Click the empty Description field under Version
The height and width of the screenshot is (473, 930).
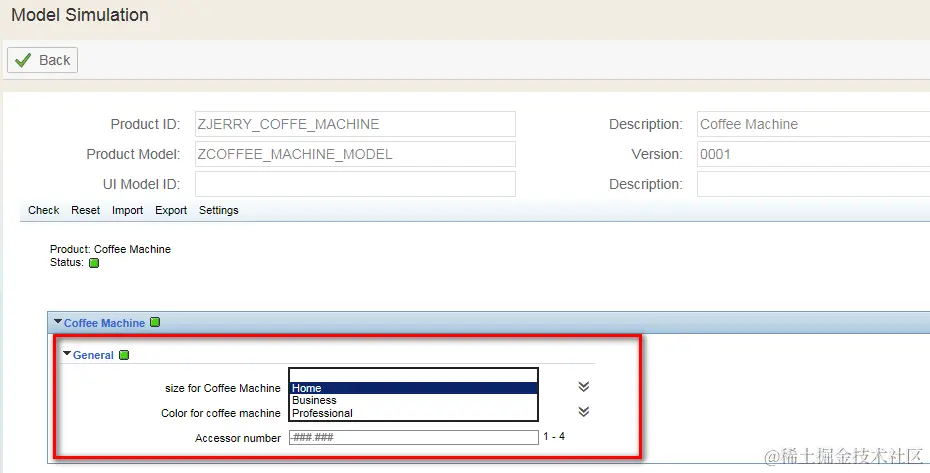tap(813, 184)
